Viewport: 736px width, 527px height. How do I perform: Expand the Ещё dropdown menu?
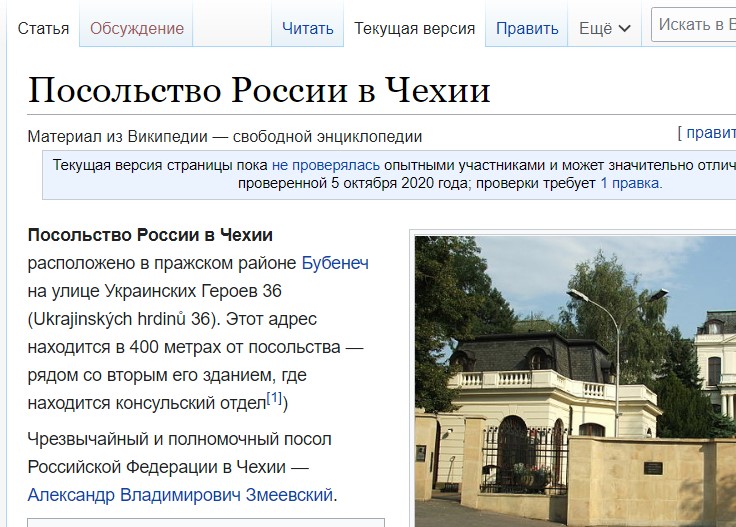[596, 28]
